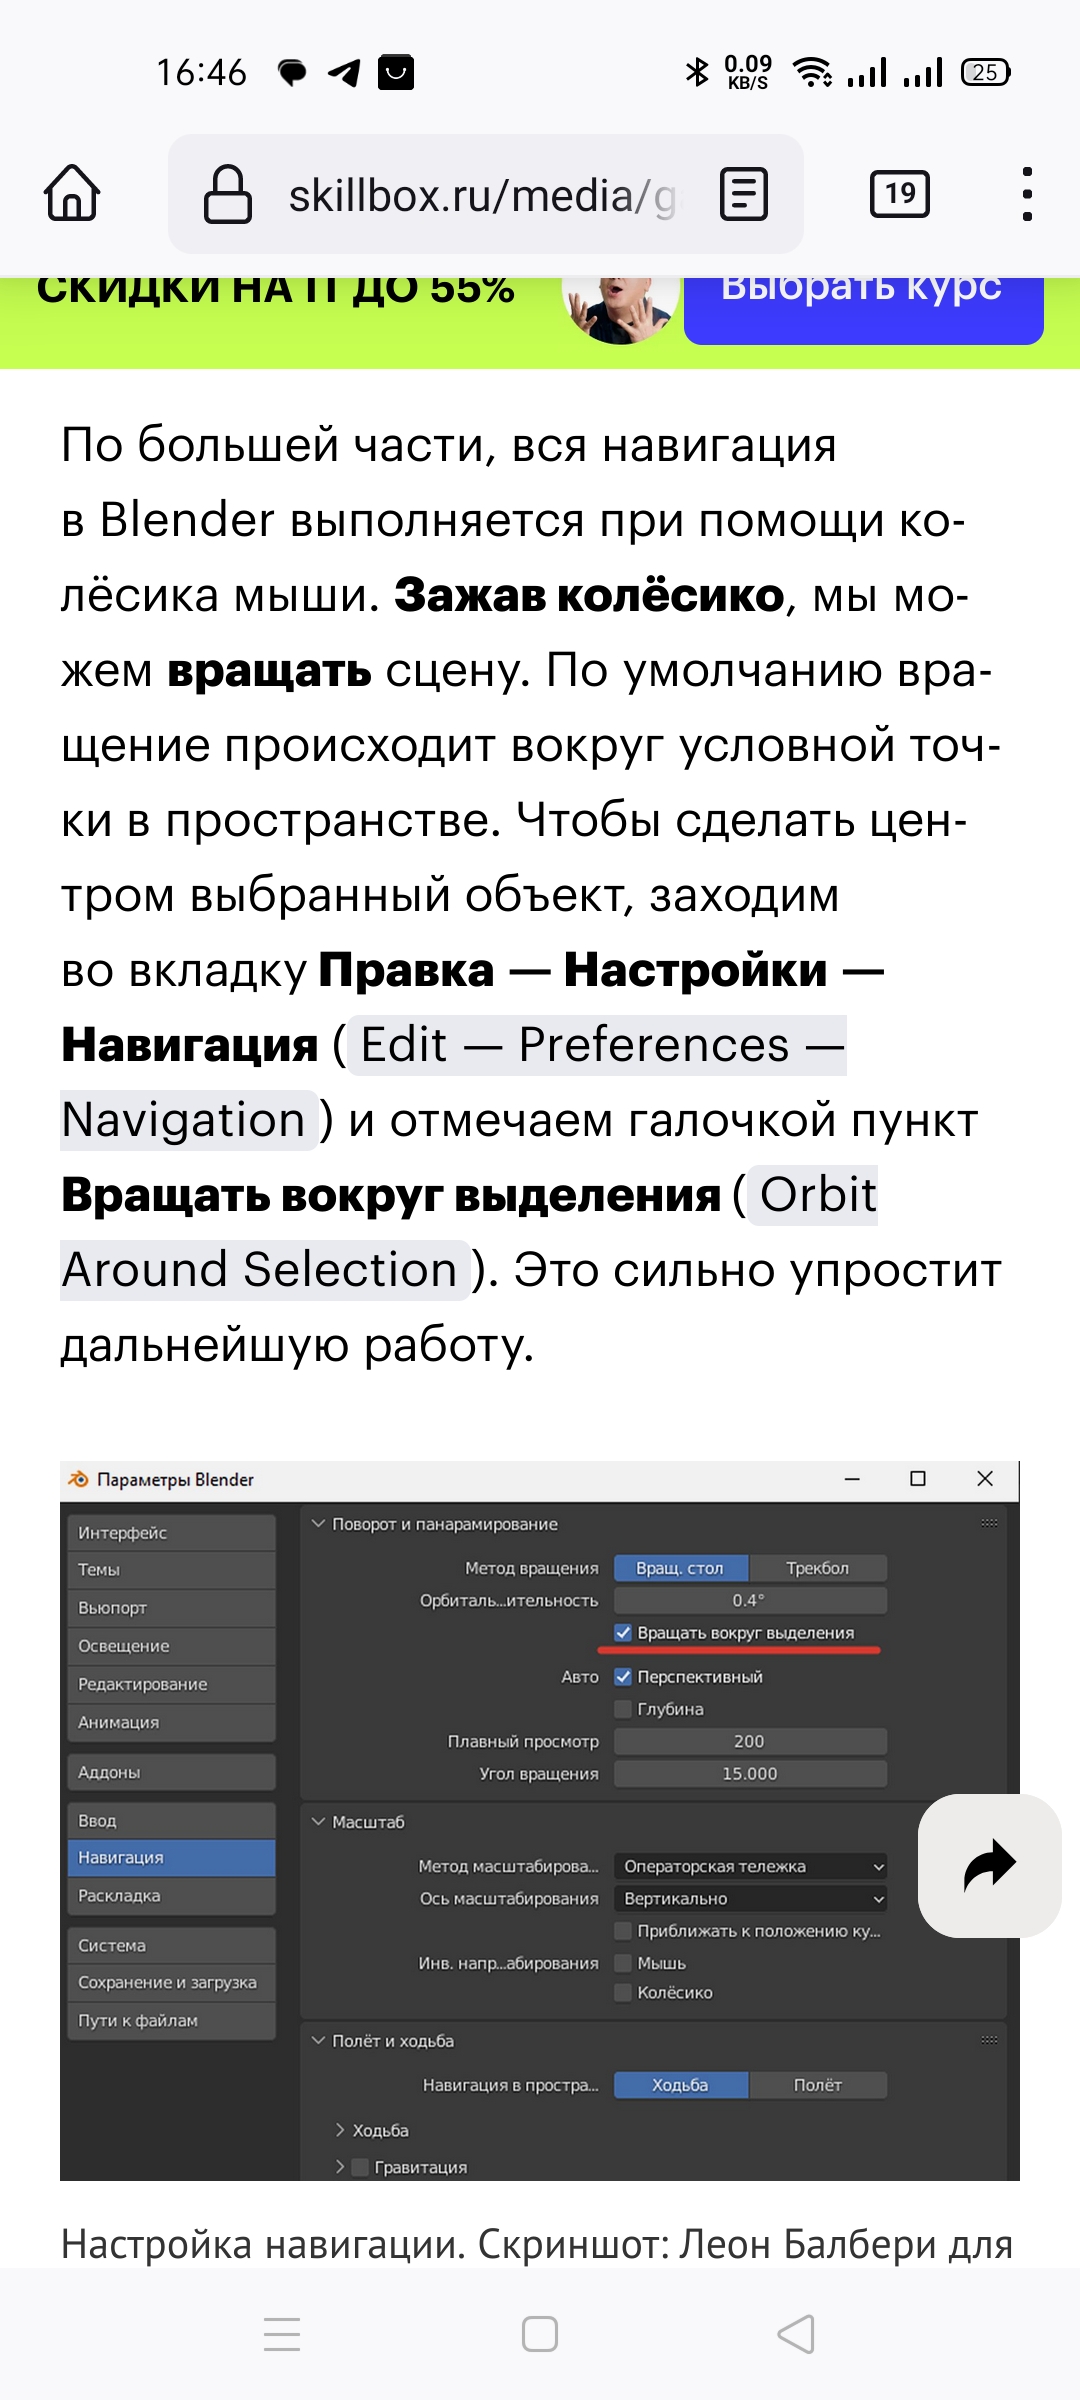This screenshot has width=1080, height=2400.
Task: Tap the Telegram notification icon in status bar
Action: (344, 72)
